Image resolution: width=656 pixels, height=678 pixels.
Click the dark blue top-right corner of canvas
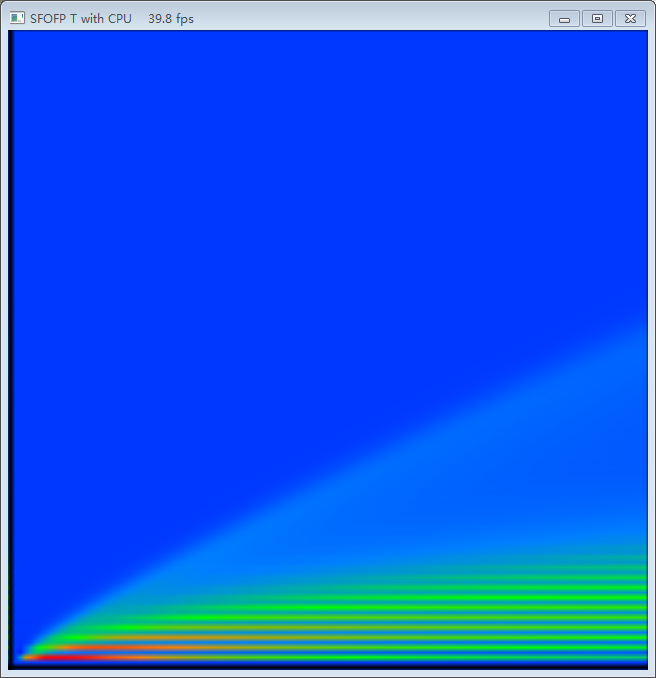click(630, 45)
